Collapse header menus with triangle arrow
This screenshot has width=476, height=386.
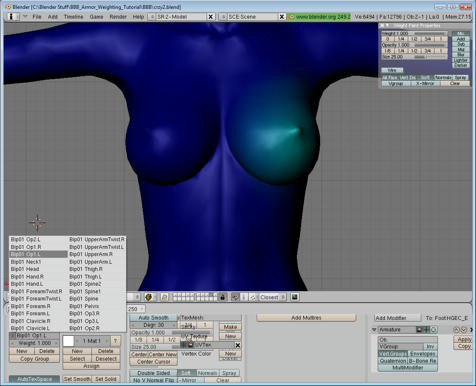(x=25, y=16)
